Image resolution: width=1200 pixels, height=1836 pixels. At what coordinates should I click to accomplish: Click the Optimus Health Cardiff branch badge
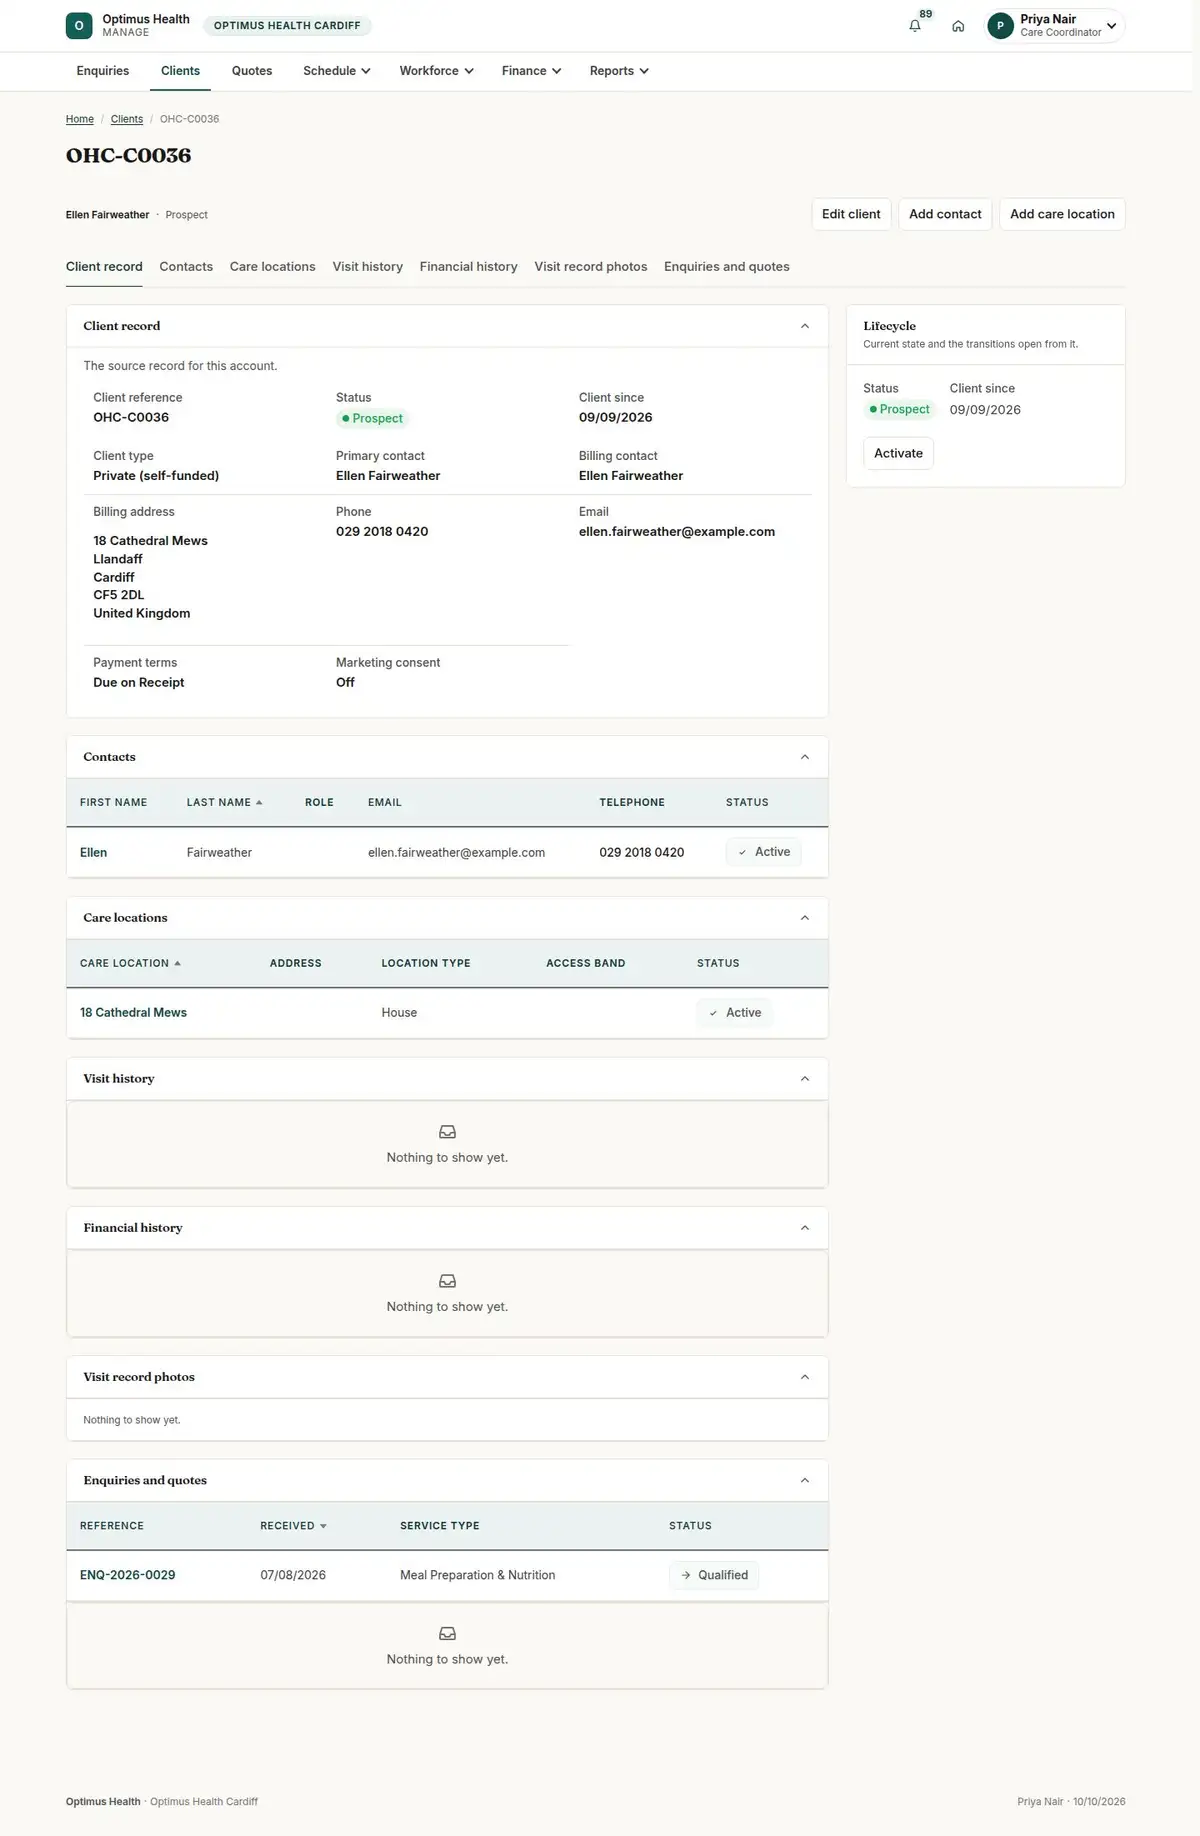287,26
